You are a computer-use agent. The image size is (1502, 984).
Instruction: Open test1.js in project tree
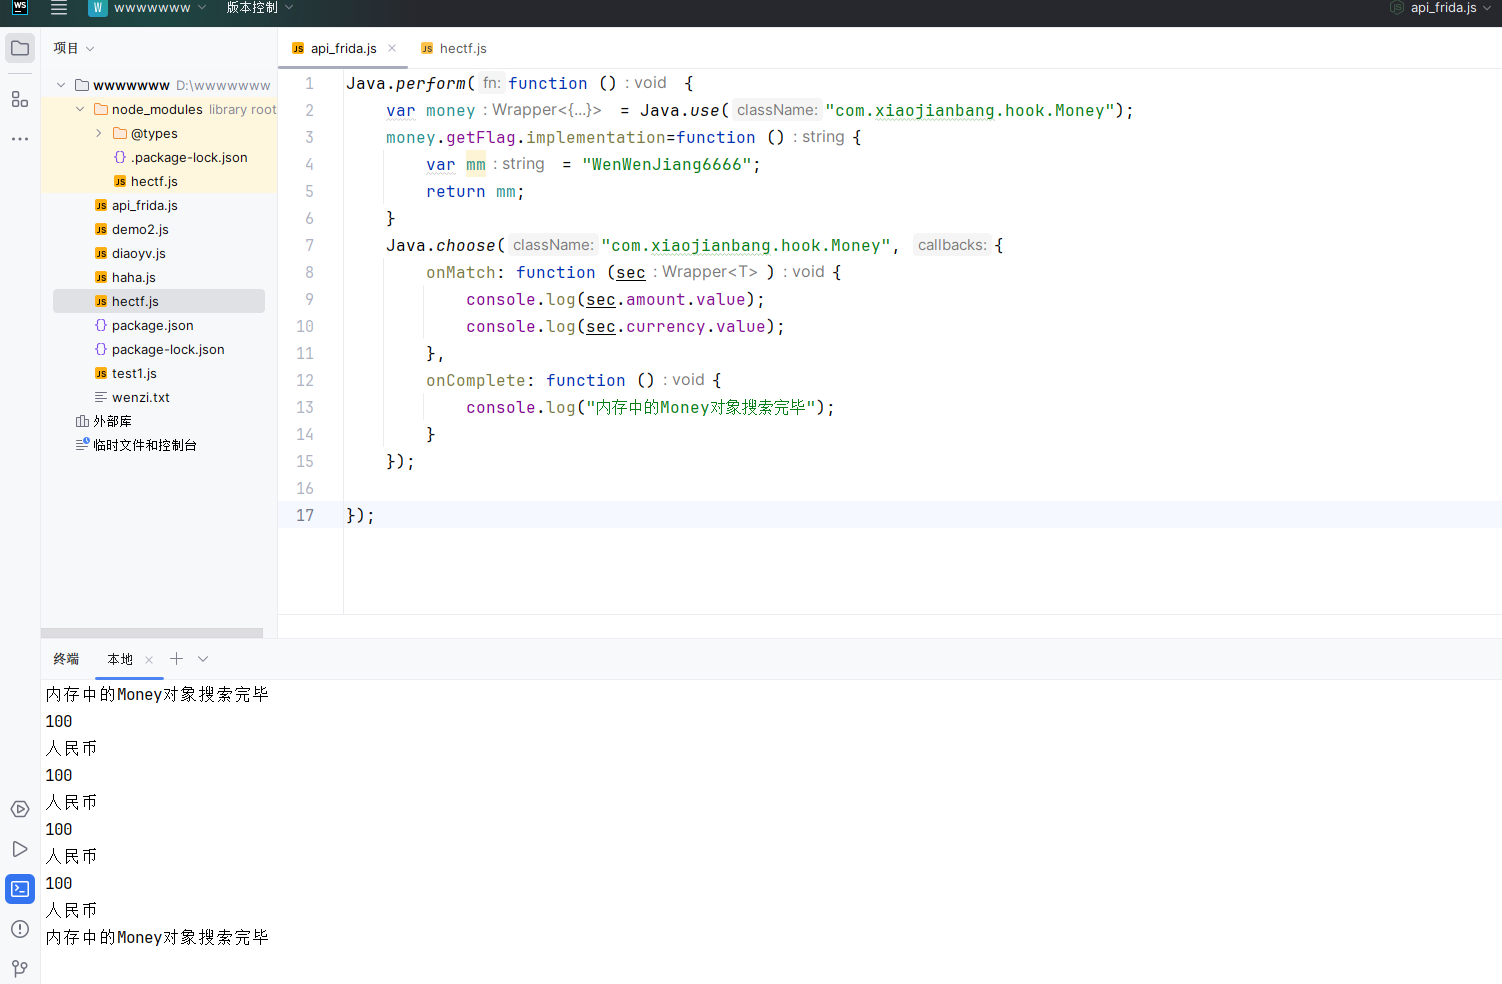(x=134, y=373)
